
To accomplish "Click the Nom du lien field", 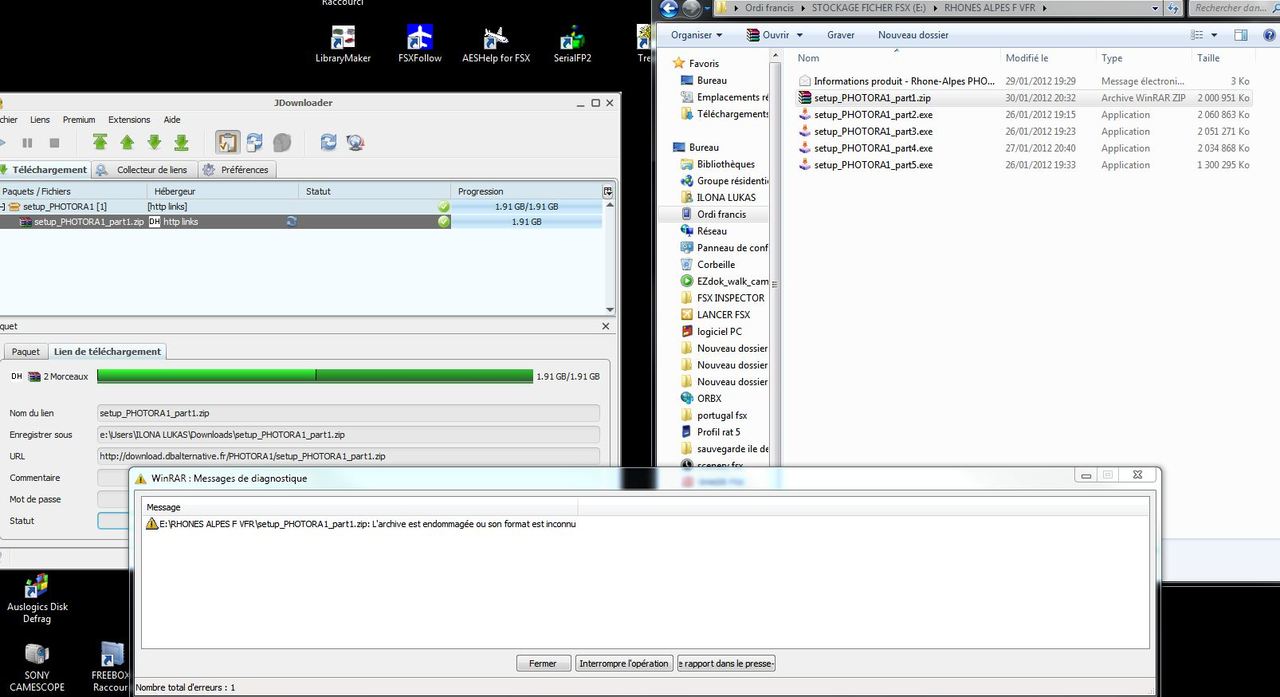I will pyautogui.click(x=349, y=413).
